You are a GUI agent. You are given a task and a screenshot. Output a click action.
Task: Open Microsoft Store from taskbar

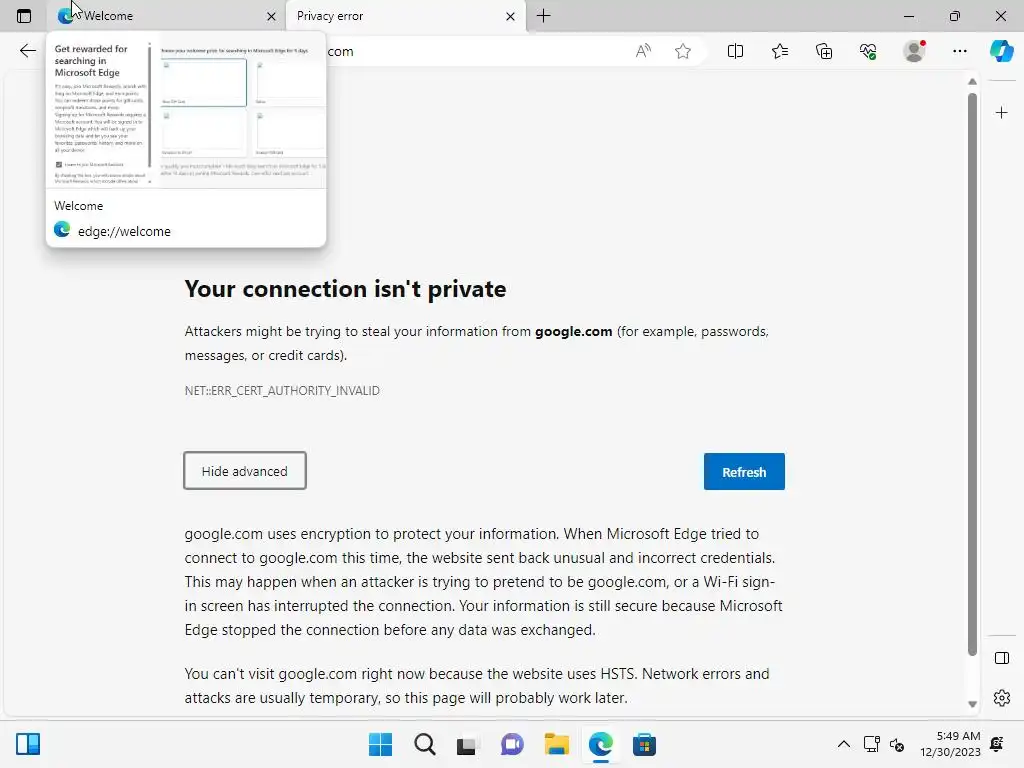tap(644, 744)
